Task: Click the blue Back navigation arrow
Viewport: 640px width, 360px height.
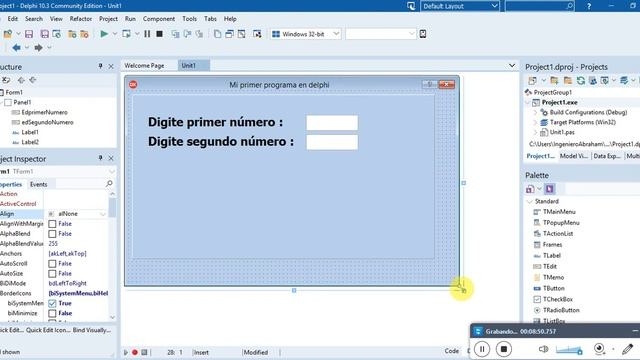Action: pos(16,48)
